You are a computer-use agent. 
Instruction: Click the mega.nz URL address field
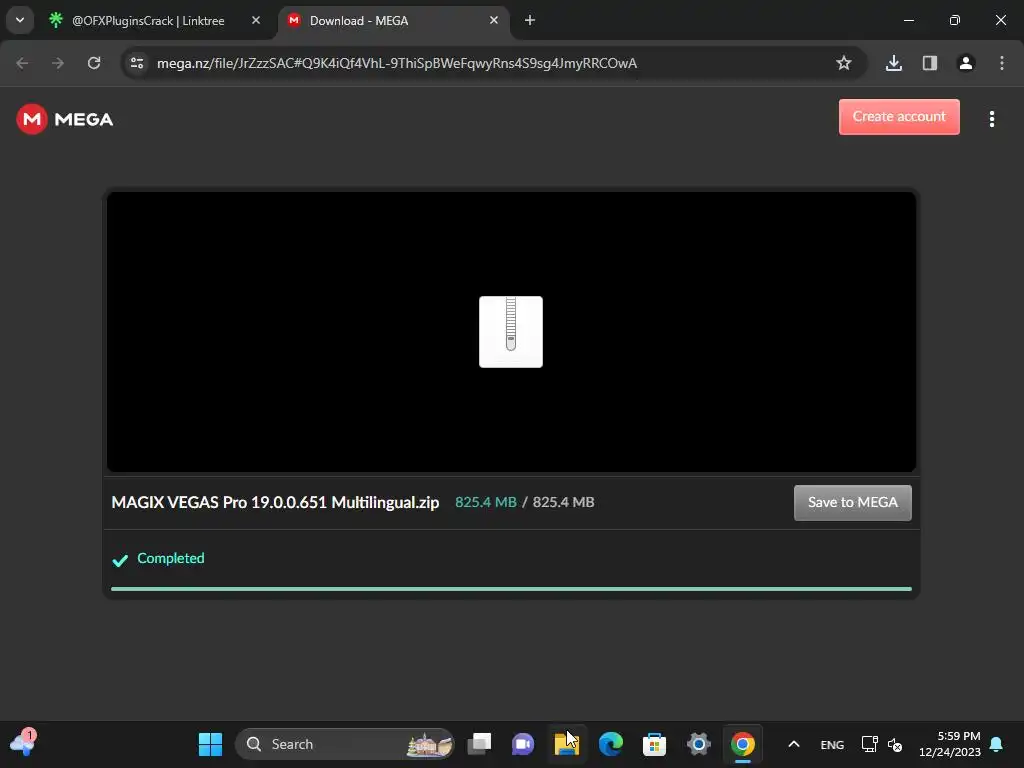point(397,63)
